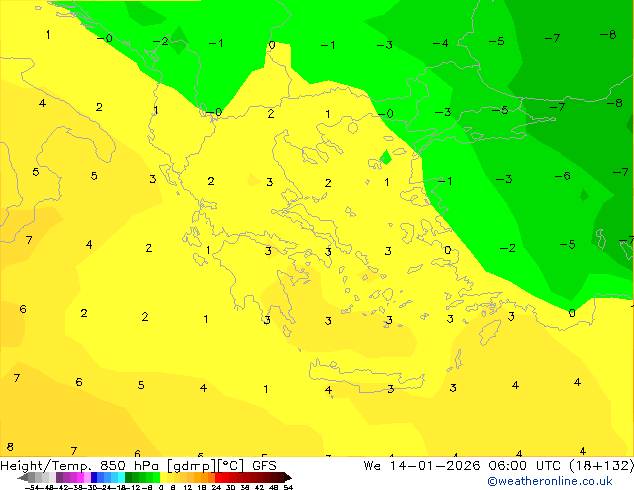This screenshot has height=490, width=634.
Task: Click the gray left arrow end of legend
Action: (23, 477)
